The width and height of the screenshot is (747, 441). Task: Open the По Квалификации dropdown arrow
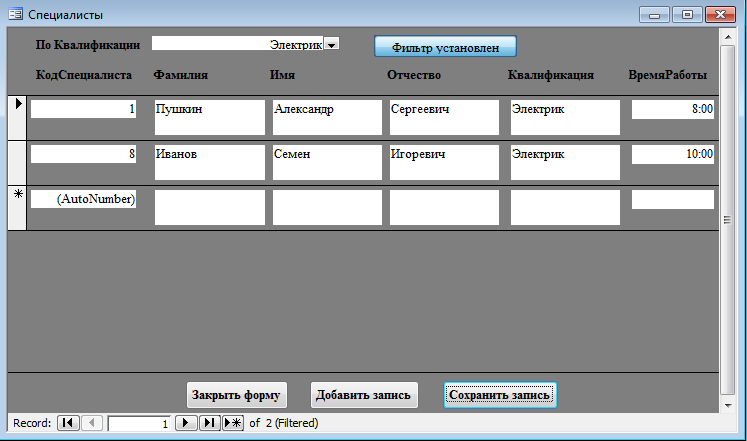tap(332, 44)
